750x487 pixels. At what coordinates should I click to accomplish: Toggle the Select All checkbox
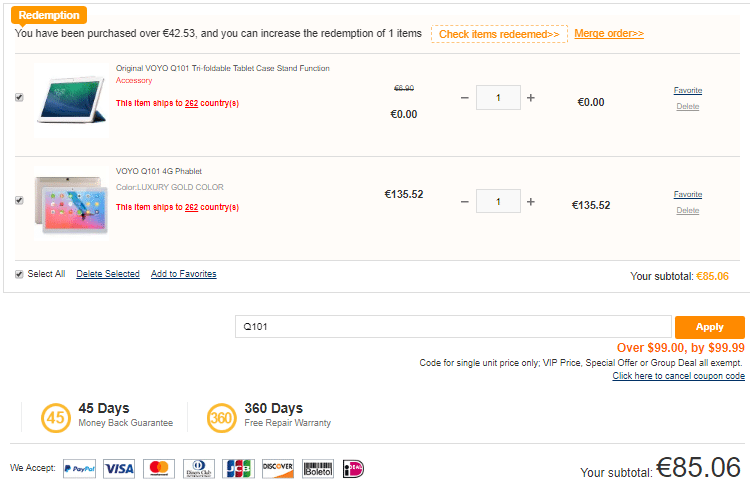19,274
